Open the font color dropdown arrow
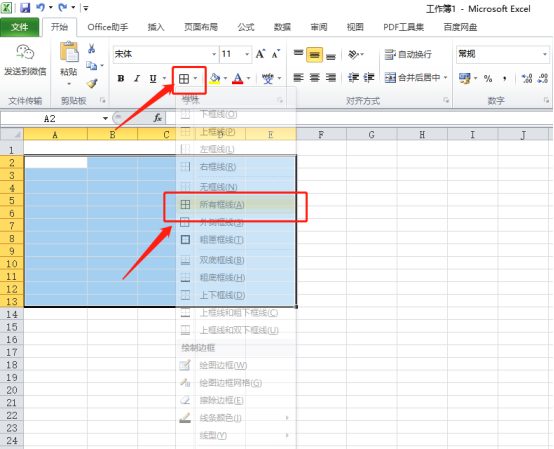Screen dimensions: 554x449 click(248, 78)
